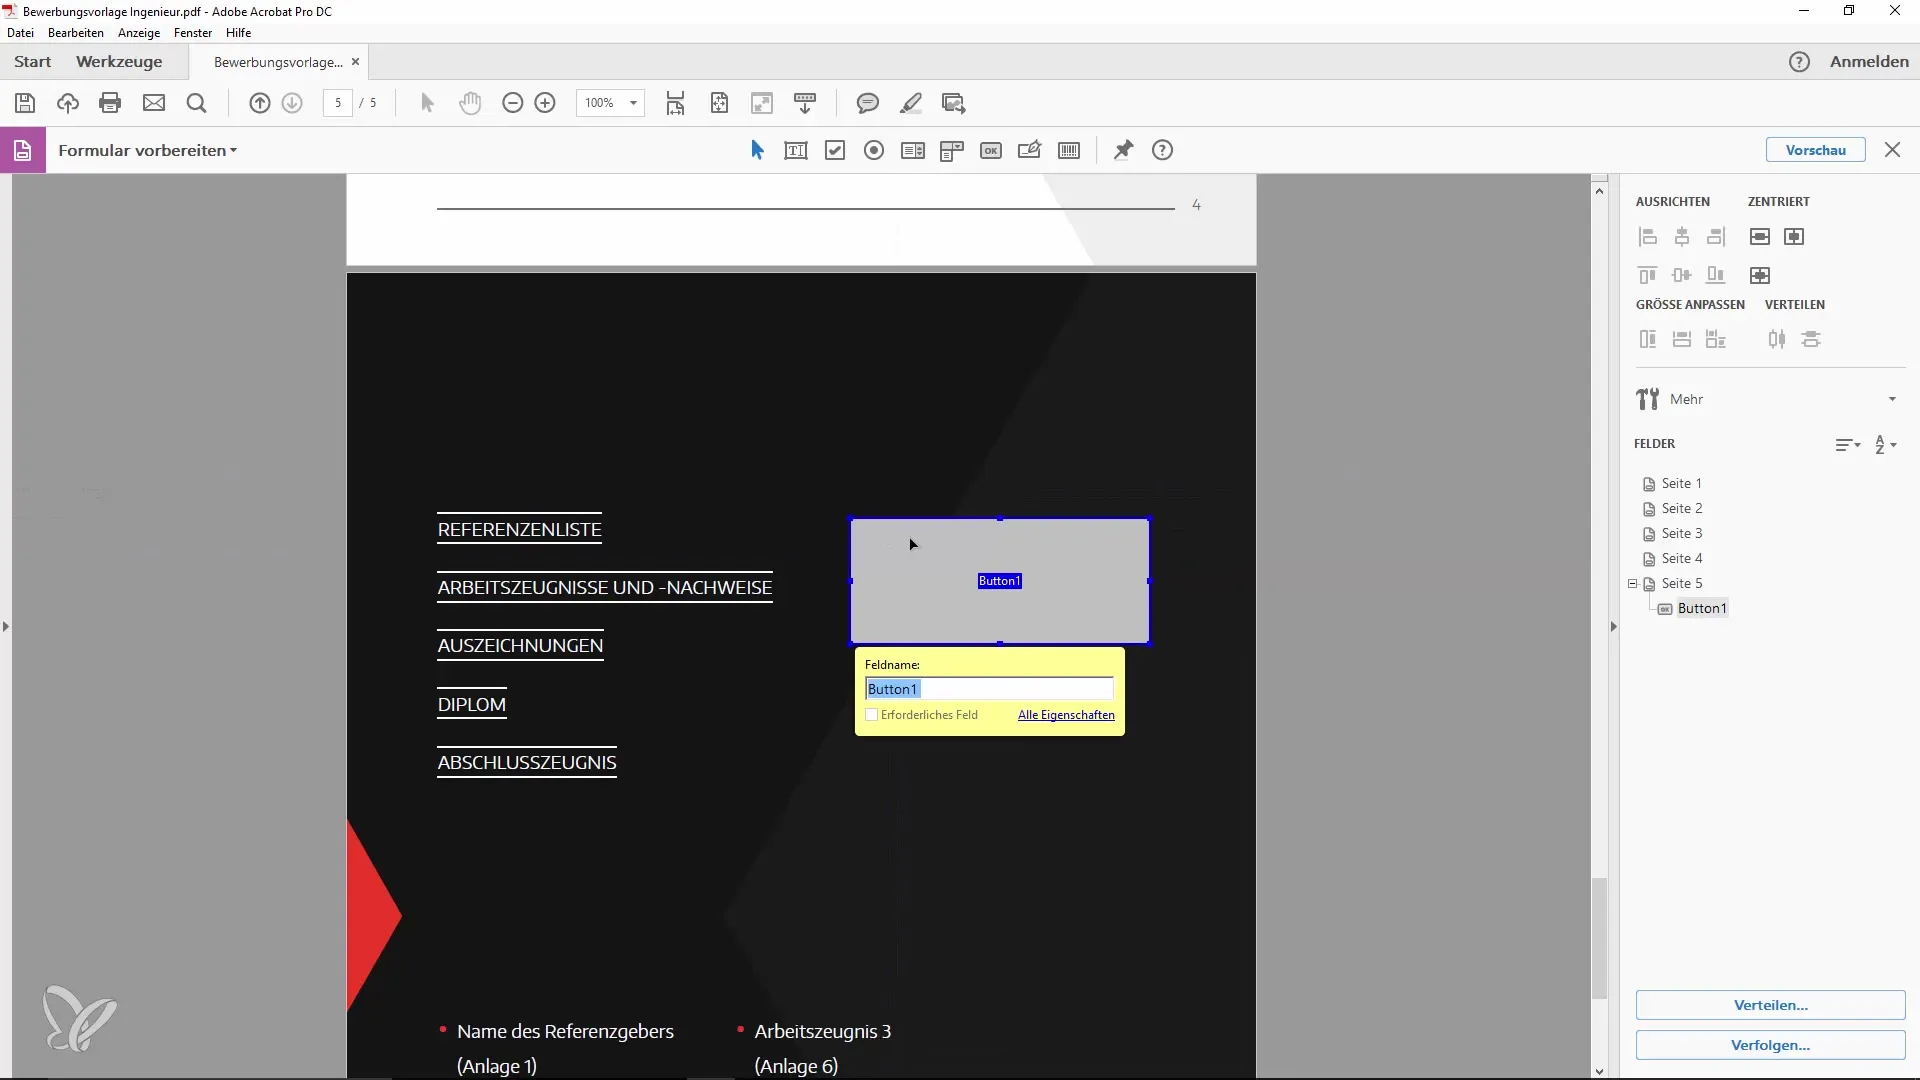Click the REFERENZENLISTE heading text
This screenshot has width=1920, height=1080.
[x=520, y=530]
